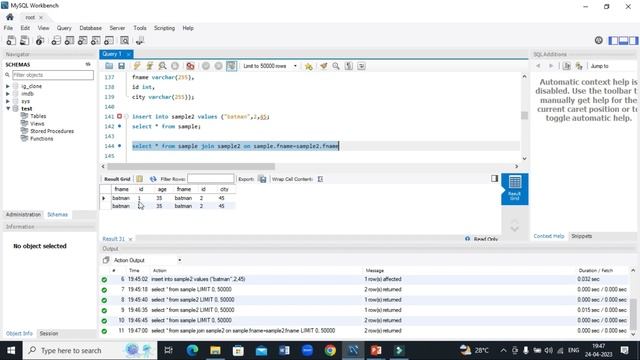This screenshot has height=360, width=640.
Task: Toggle the bottom output panel
Action: (x=623, y=40)
